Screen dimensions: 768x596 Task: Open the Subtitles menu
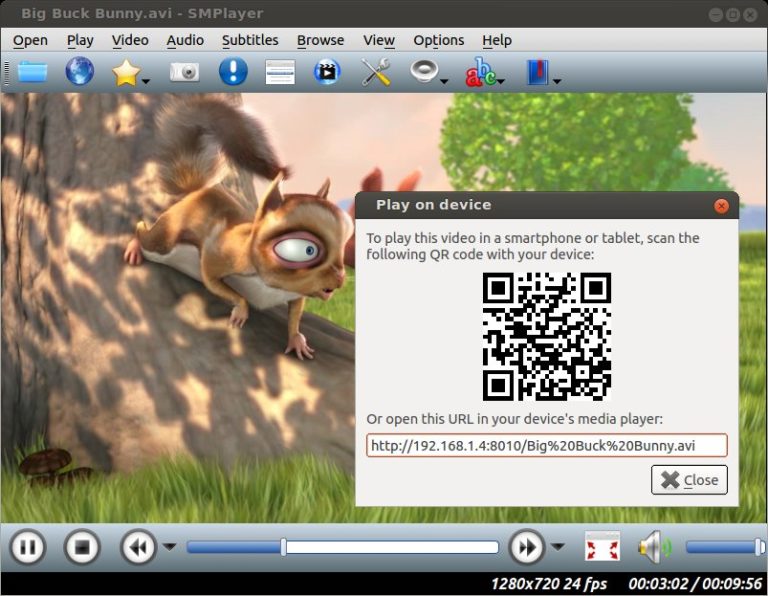tap(250, 40)
